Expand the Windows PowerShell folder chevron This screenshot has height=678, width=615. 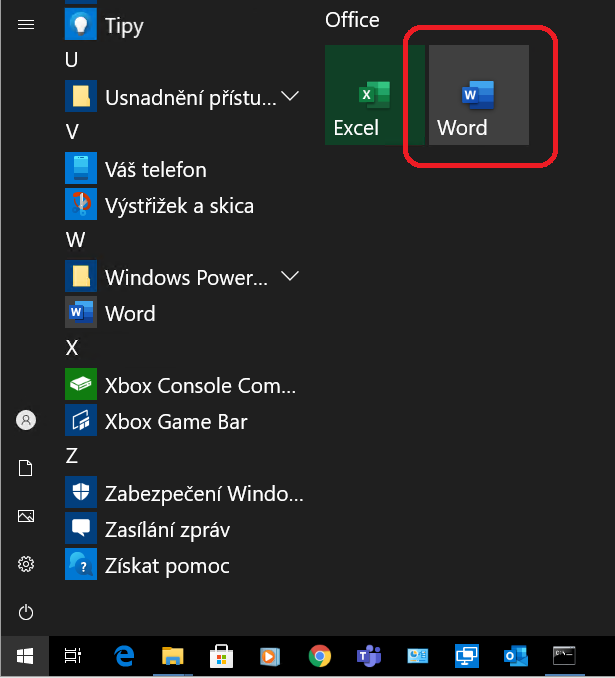click(x=290, y=275)
